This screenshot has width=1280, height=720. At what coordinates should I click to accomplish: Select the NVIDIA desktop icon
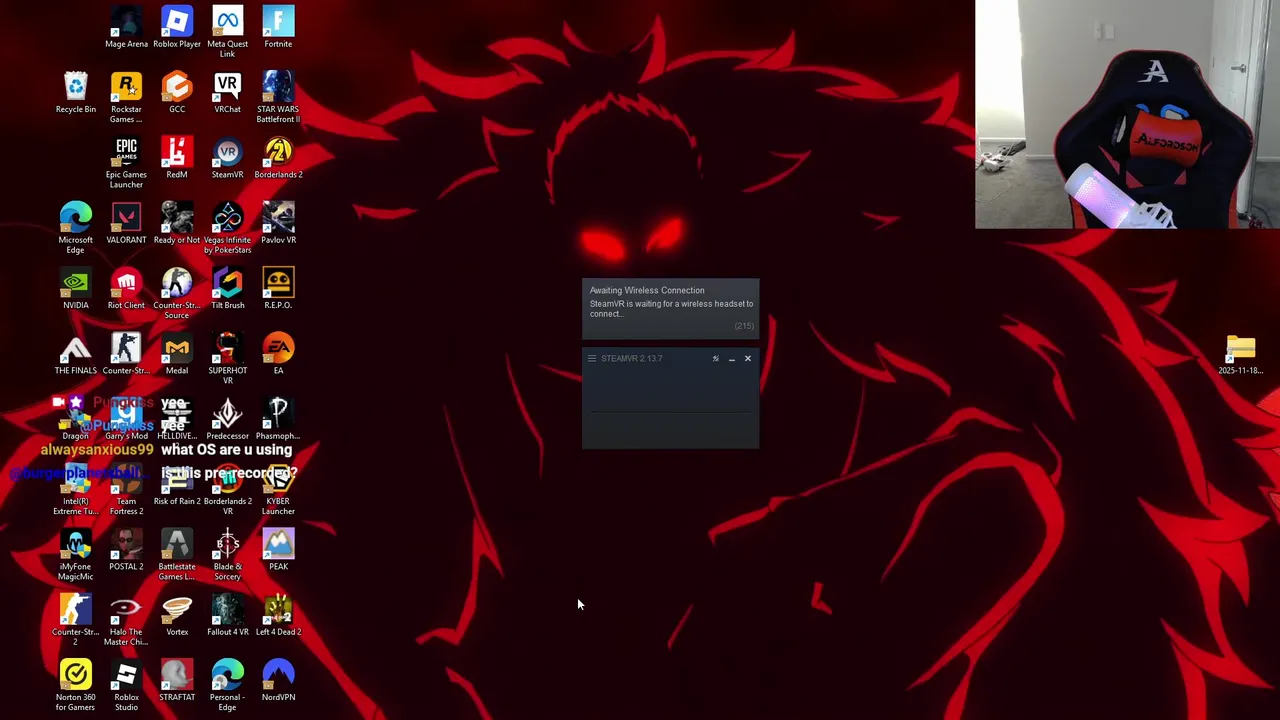tap(75, 289)
